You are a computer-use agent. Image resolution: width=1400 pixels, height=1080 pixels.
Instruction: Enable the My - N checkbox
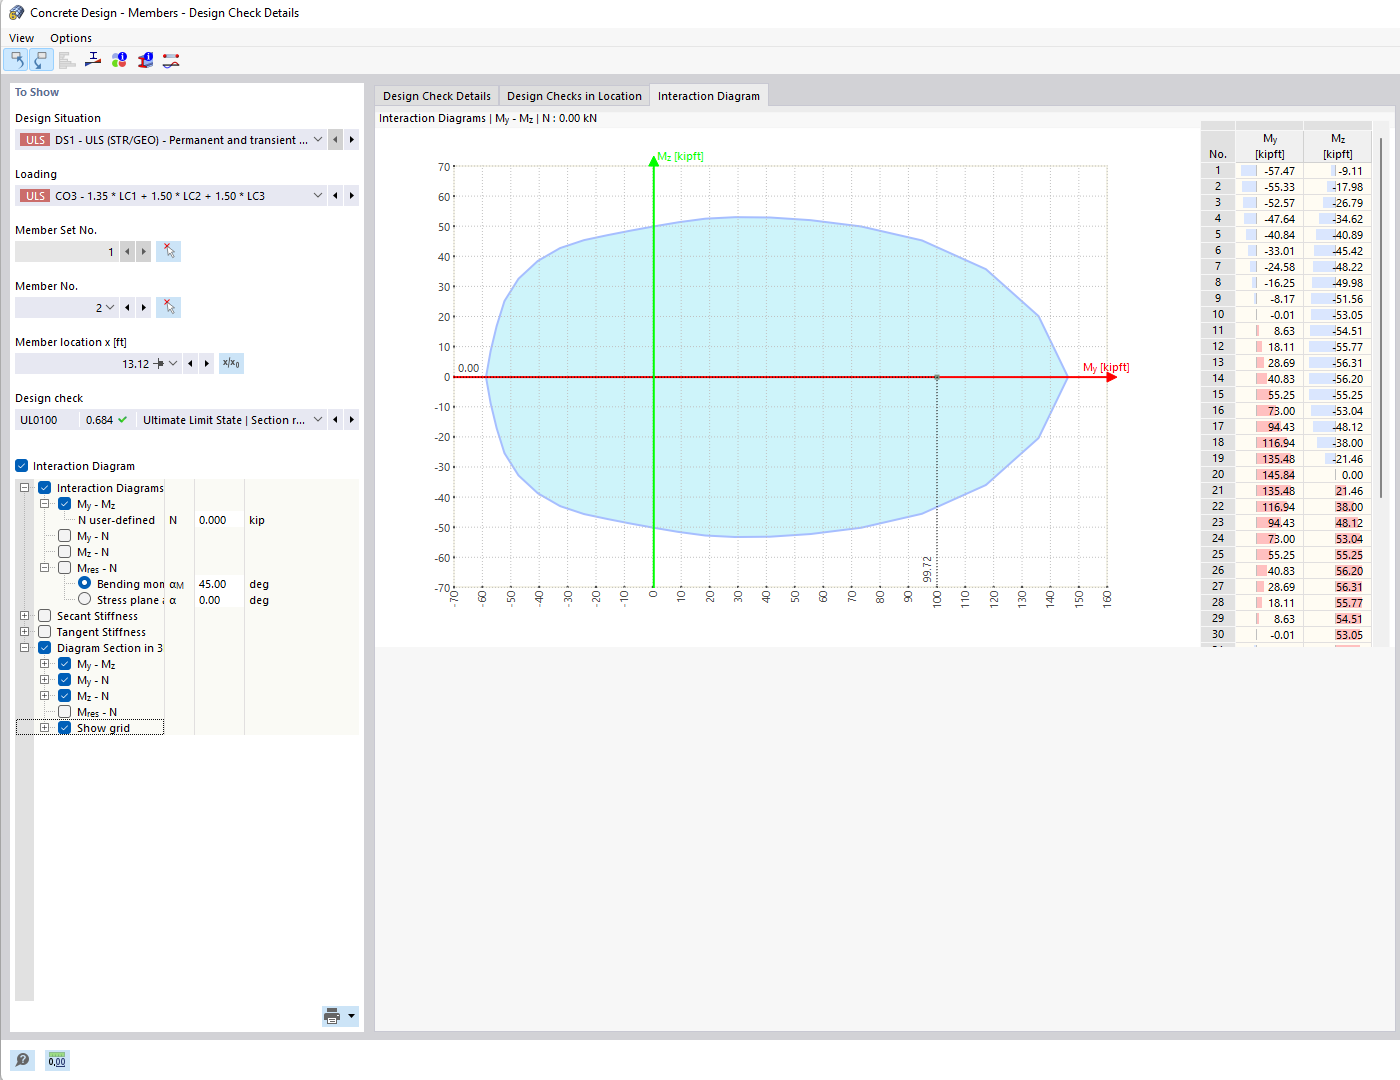[64, 535]
